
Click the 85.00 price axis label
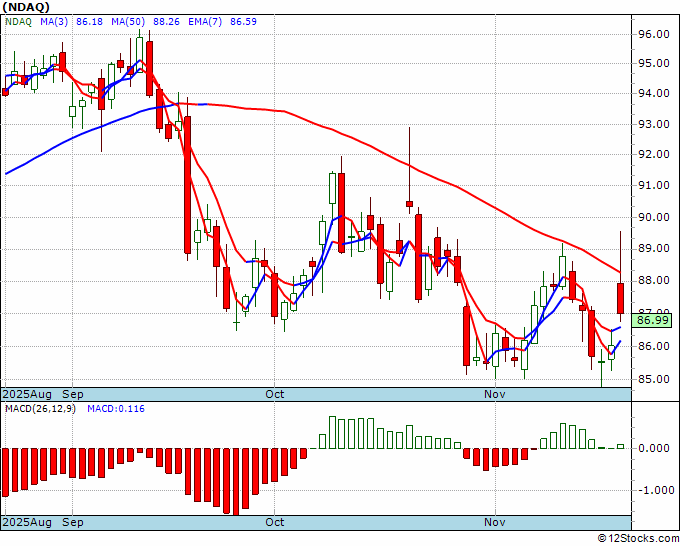[x=654, y=379]
